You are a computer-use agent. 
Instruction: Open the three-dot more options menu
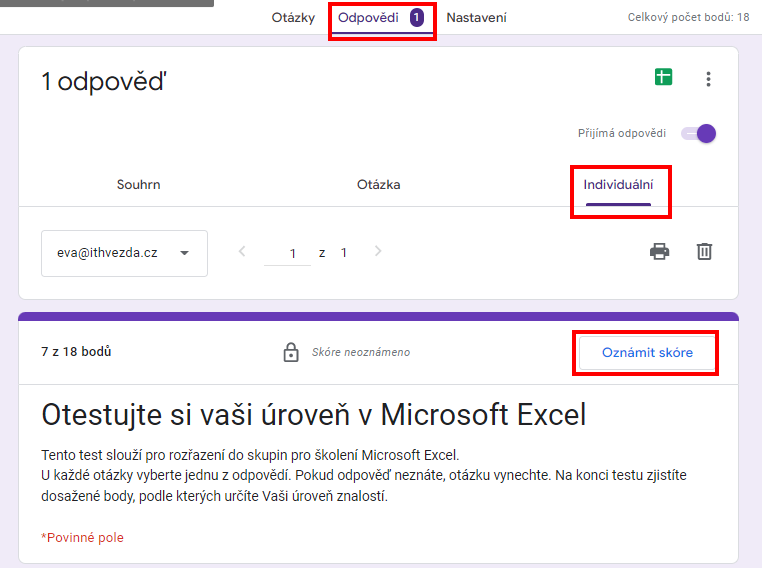click(x=709, y=79)
